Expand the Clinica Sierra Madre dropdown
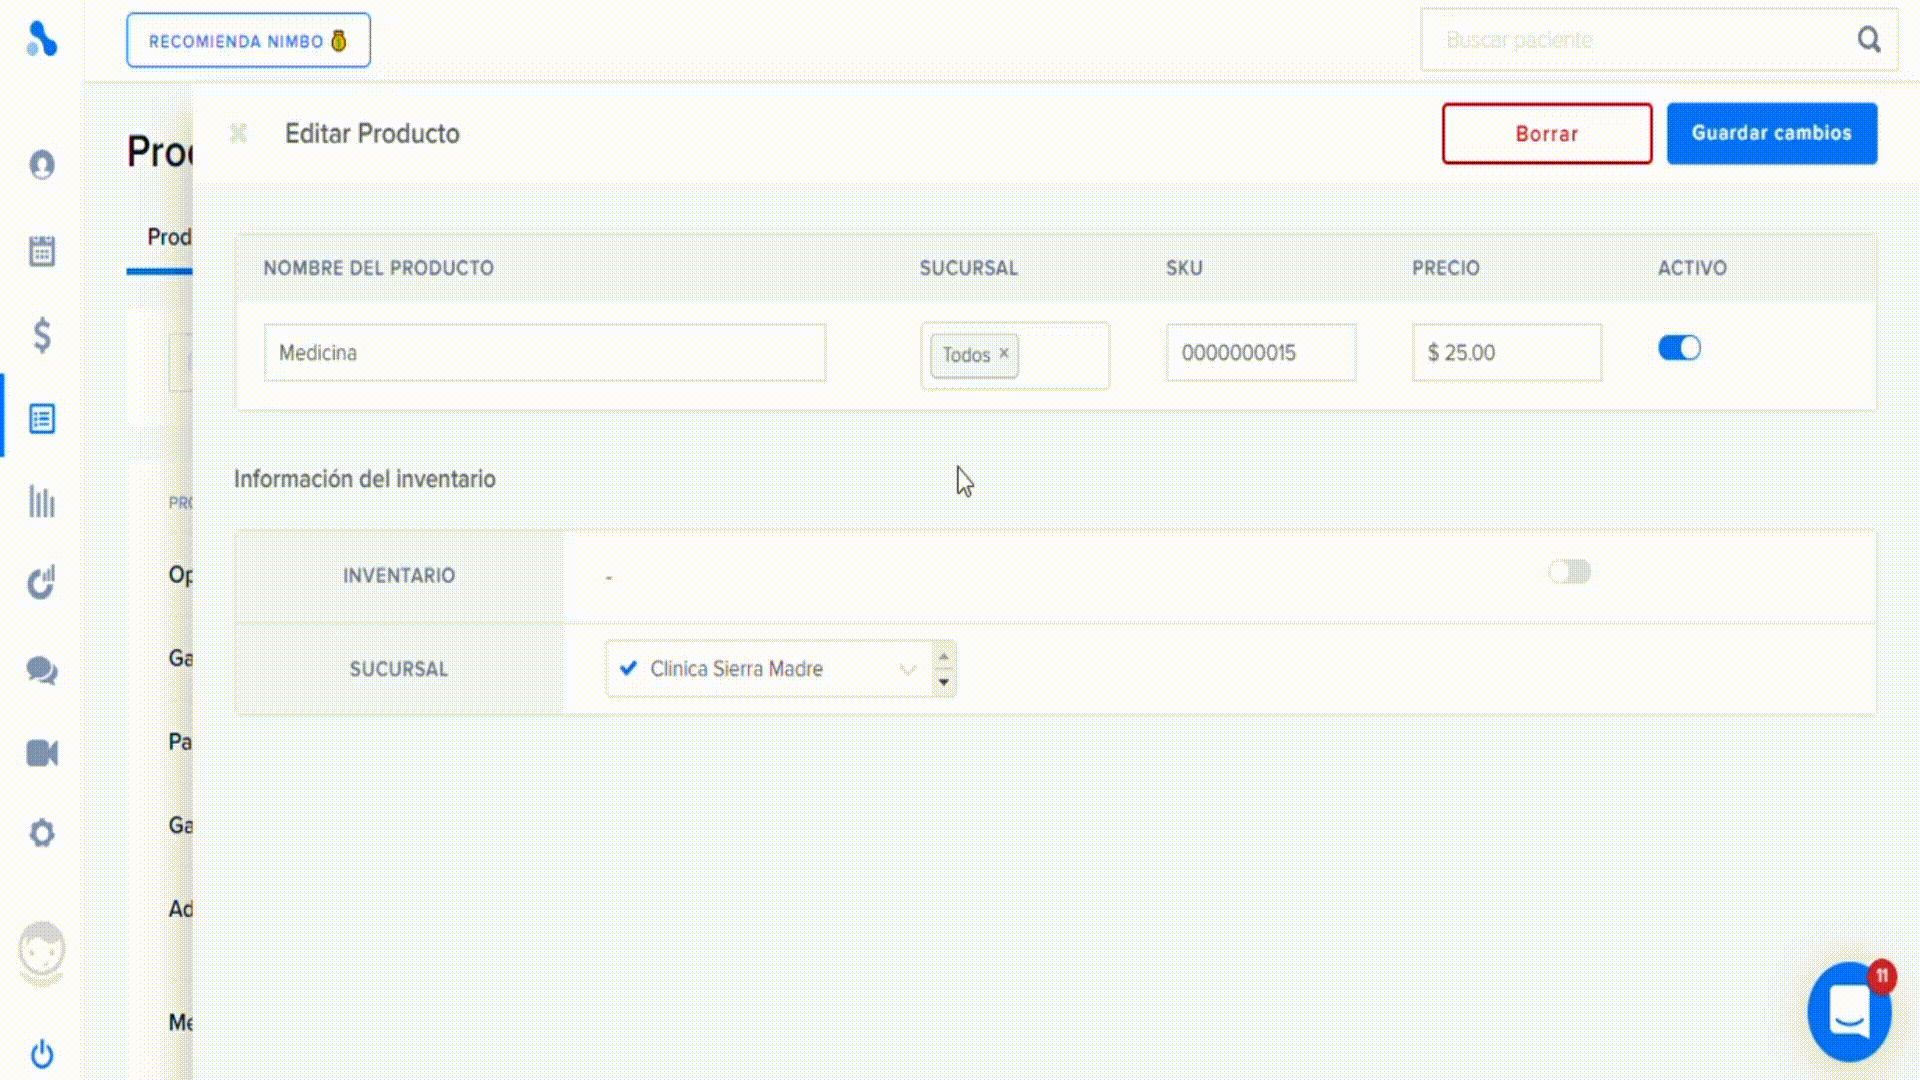The height and width of the screenshot is (1080, 1920). 907,669
